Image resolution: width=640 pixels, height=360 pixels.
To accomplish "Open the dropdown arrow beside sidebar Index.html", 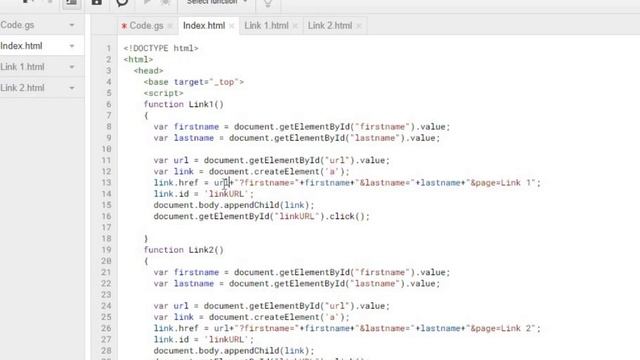I will (x=72, y=46).
